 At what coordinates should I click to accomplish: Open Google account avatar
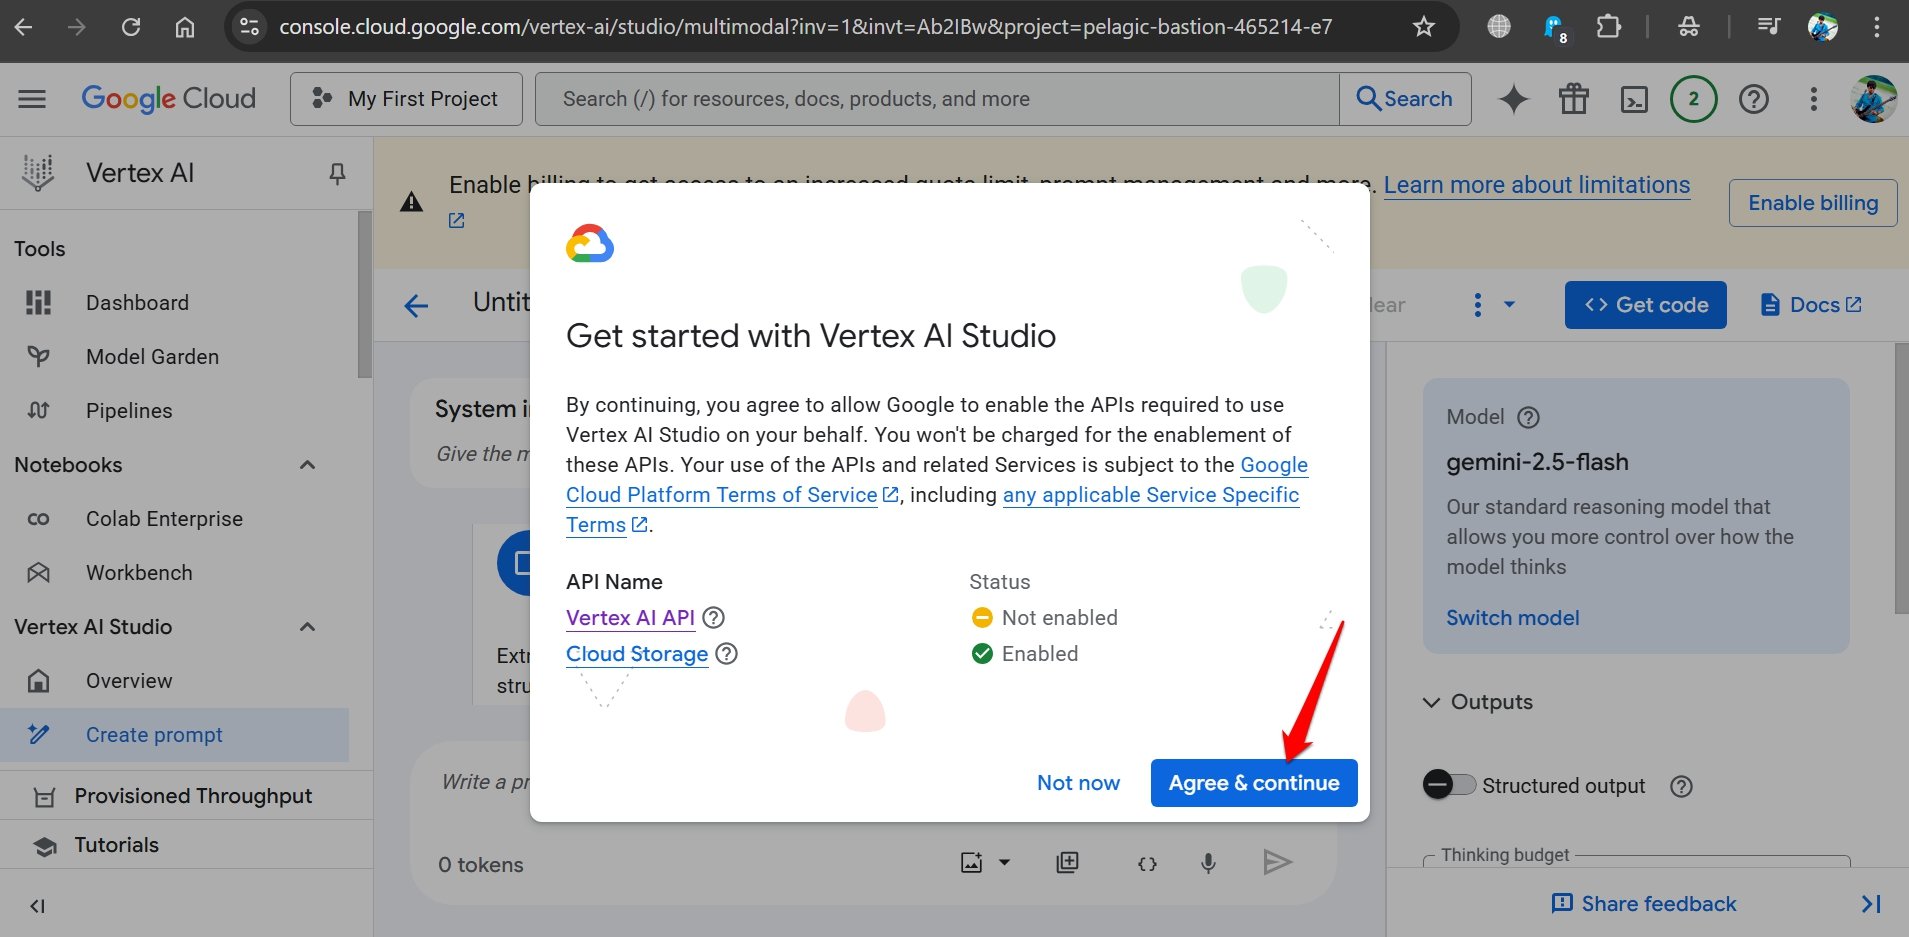pos(1873,99)
